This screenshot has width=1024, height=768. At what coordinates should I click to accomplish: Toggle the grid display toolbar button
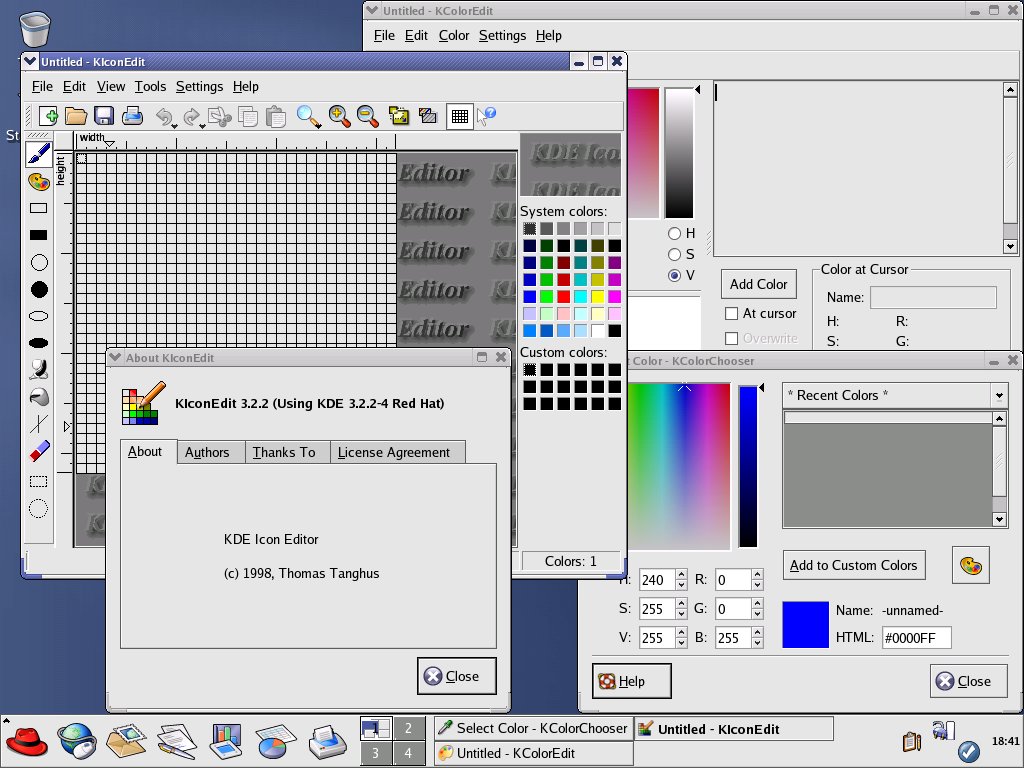coord(459,116)
